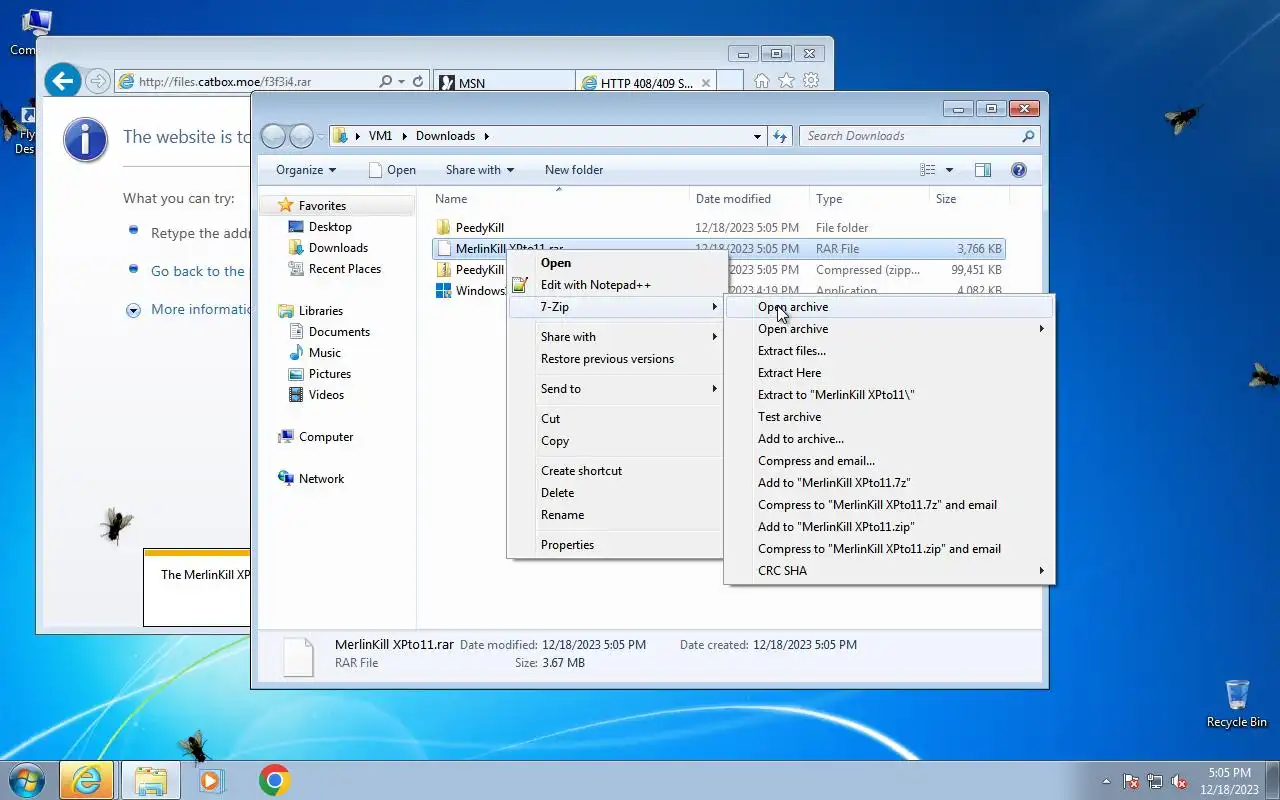The height and width of the screenshot is (800, 1280).
Task: Click the Change your view icon
Action: click(928, 170)
